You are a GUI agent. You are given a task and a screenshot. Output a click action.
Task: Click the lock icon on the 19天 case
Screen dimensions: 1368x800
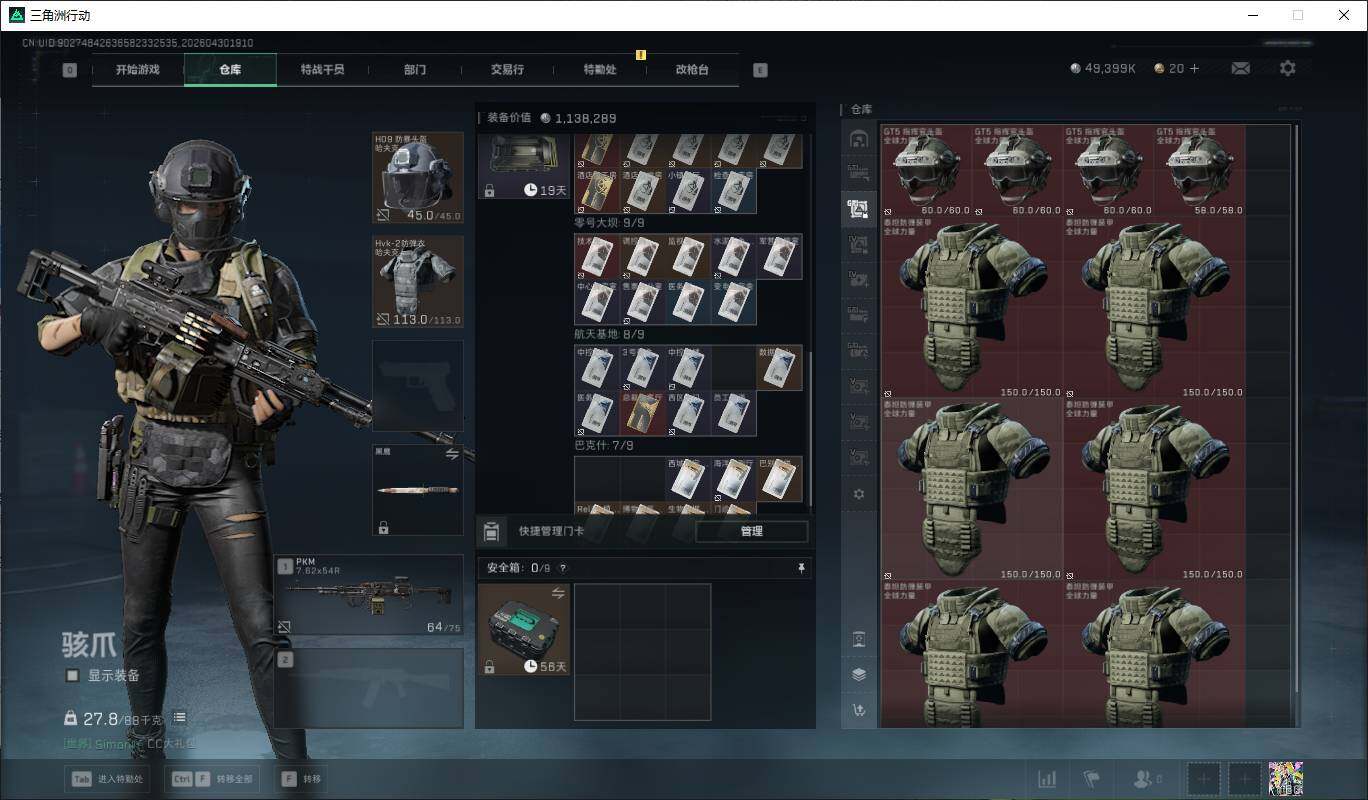coord(489,190)
